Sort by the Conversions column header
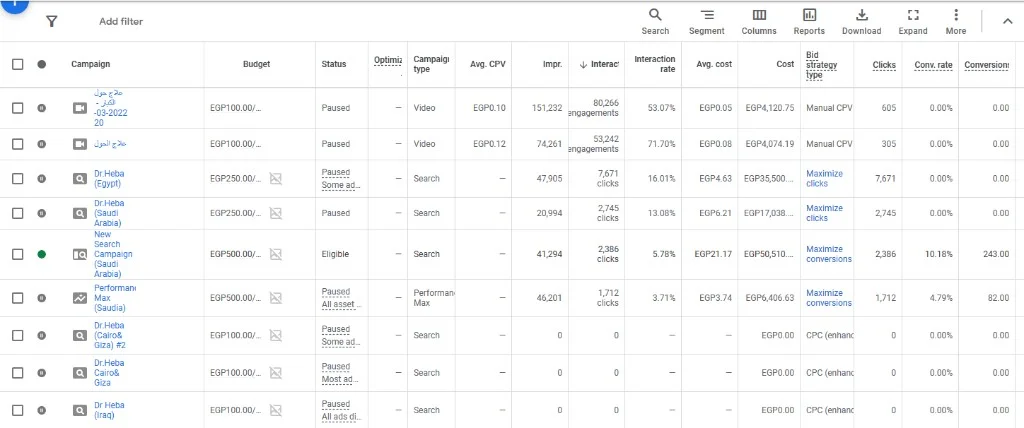1024x428 pixels. pyautogui.click(x=986, y=65)
